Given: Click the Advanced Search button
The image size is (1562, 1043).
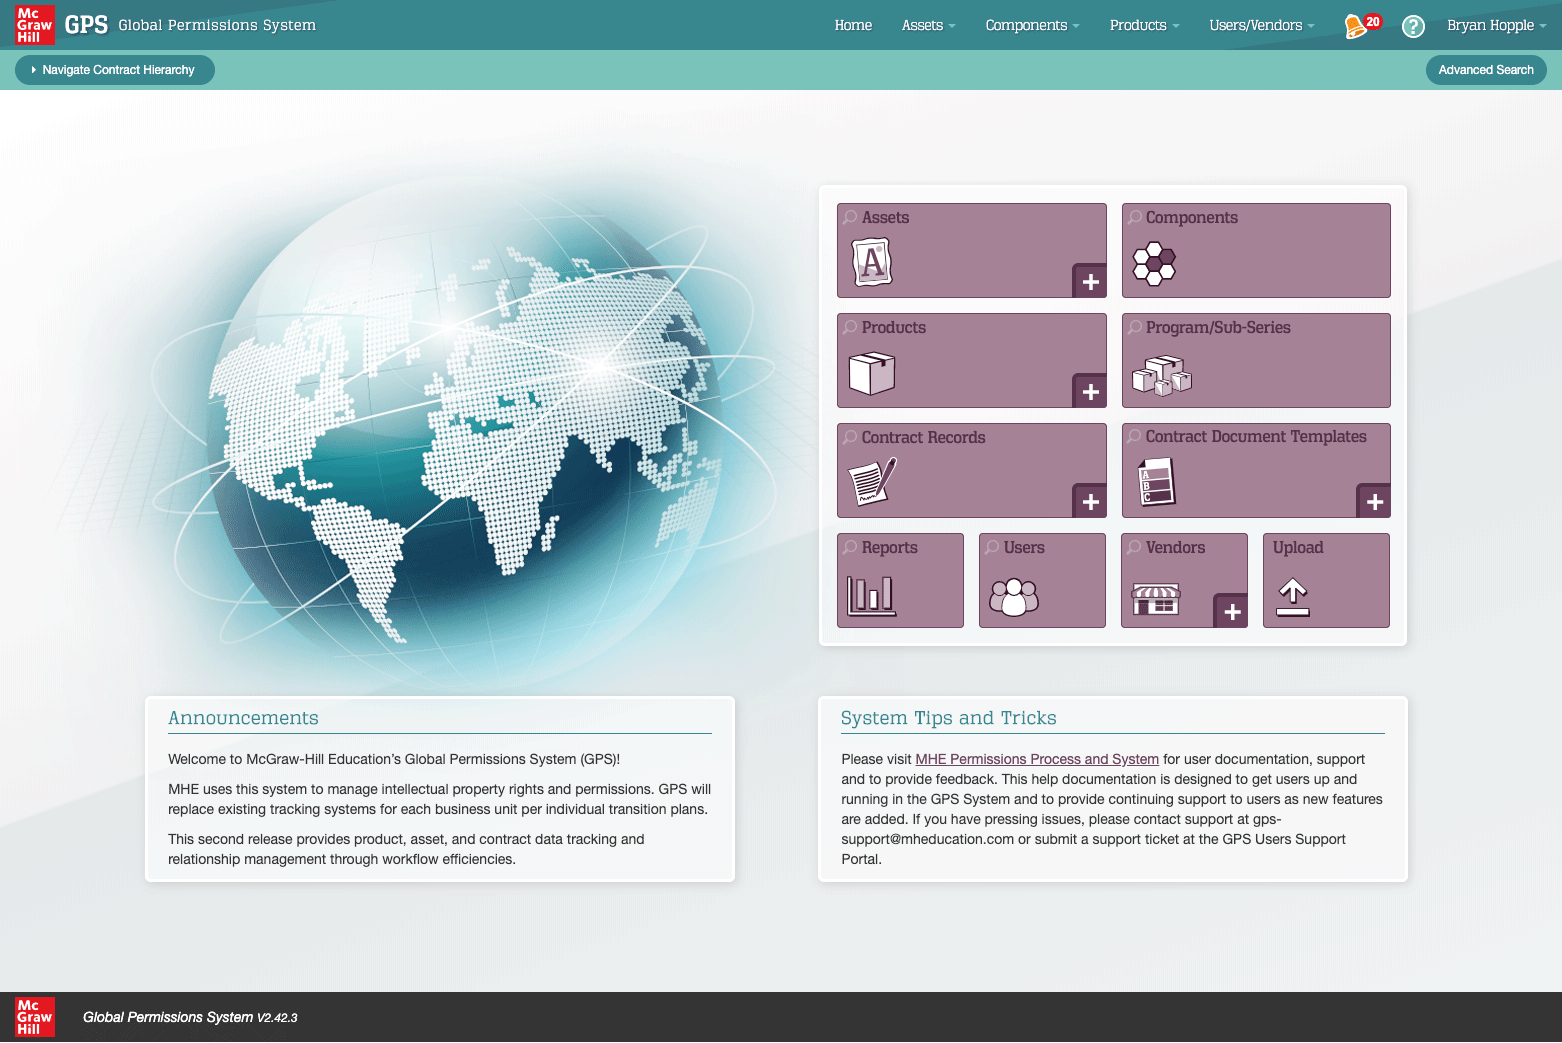Looking at the screenshot, I should point(1485,70).
